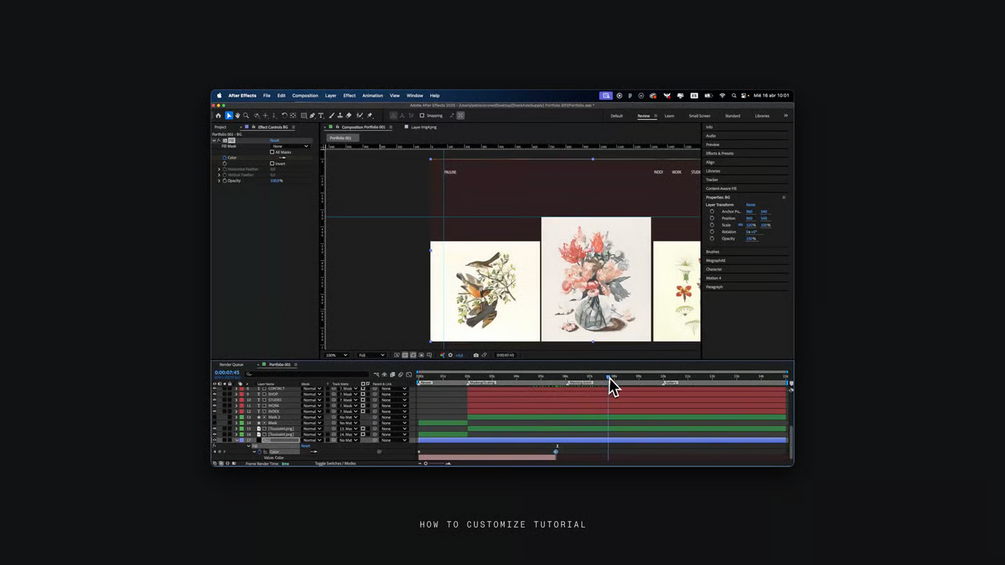1005x565 pixels.
Task: Open the File menu
Action: [x=267, y=95]
